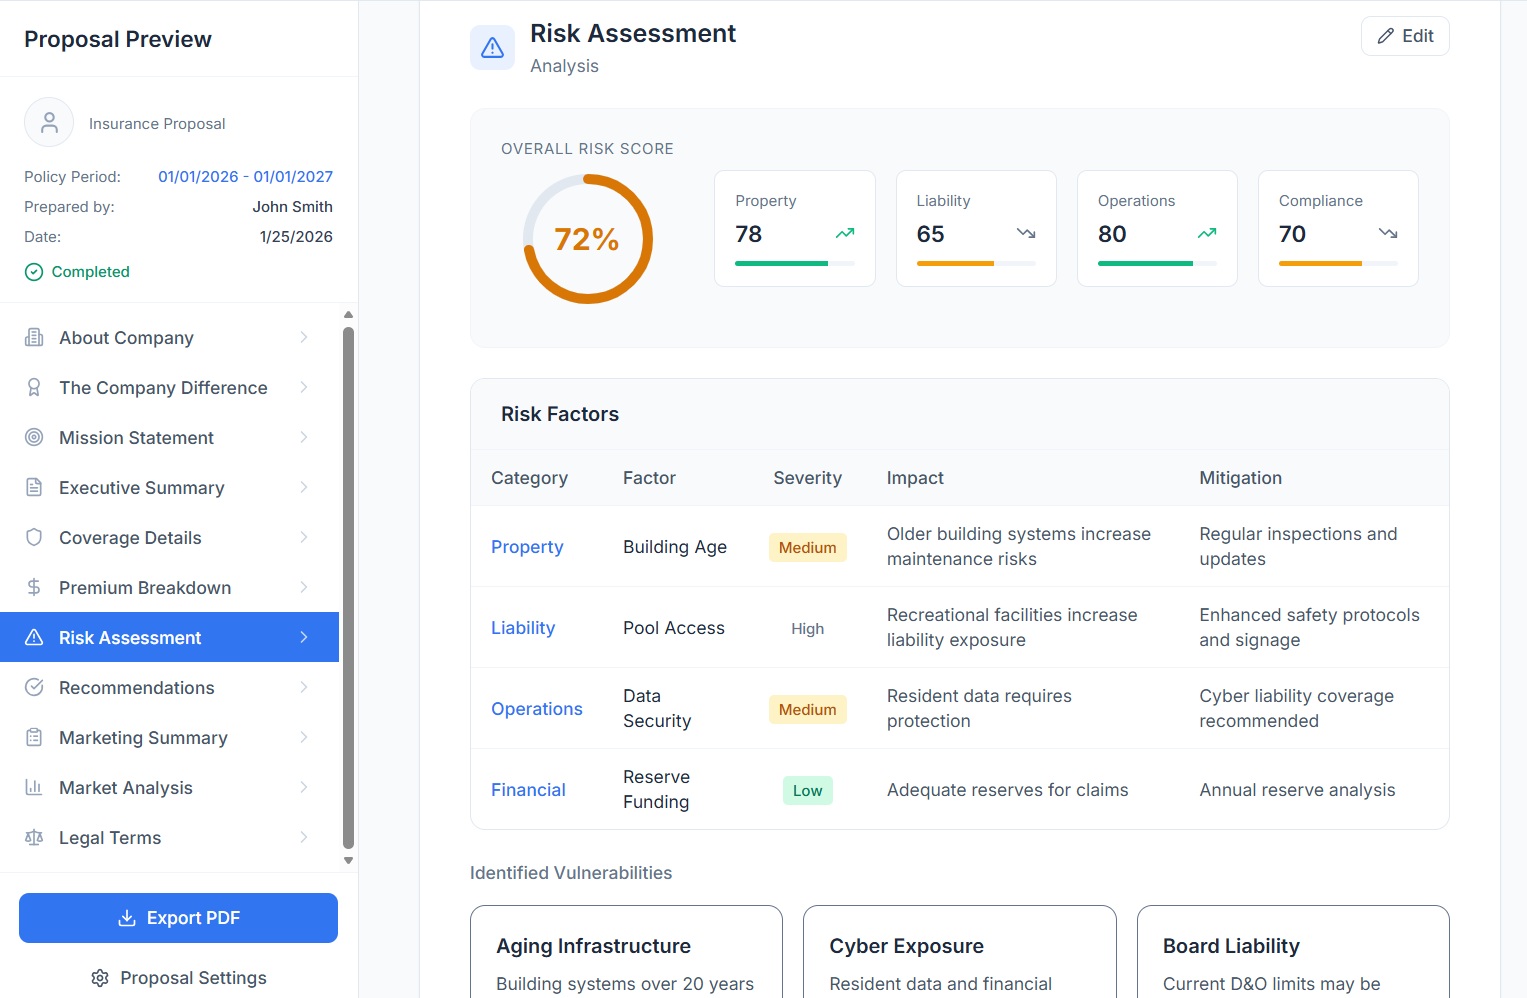Click the Cyber Exposure vulnerability card

coord(959,952)
